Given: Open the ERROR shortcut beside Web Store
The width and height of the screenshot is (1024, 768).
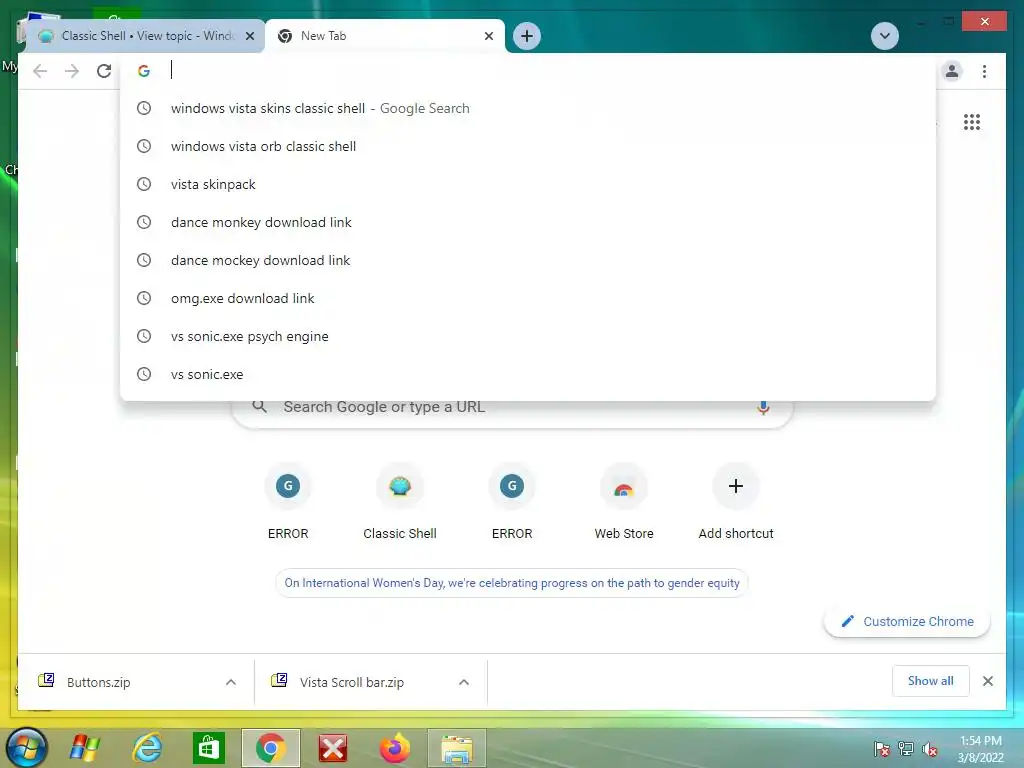Looking at the screenshot, I should pos(512,502).
